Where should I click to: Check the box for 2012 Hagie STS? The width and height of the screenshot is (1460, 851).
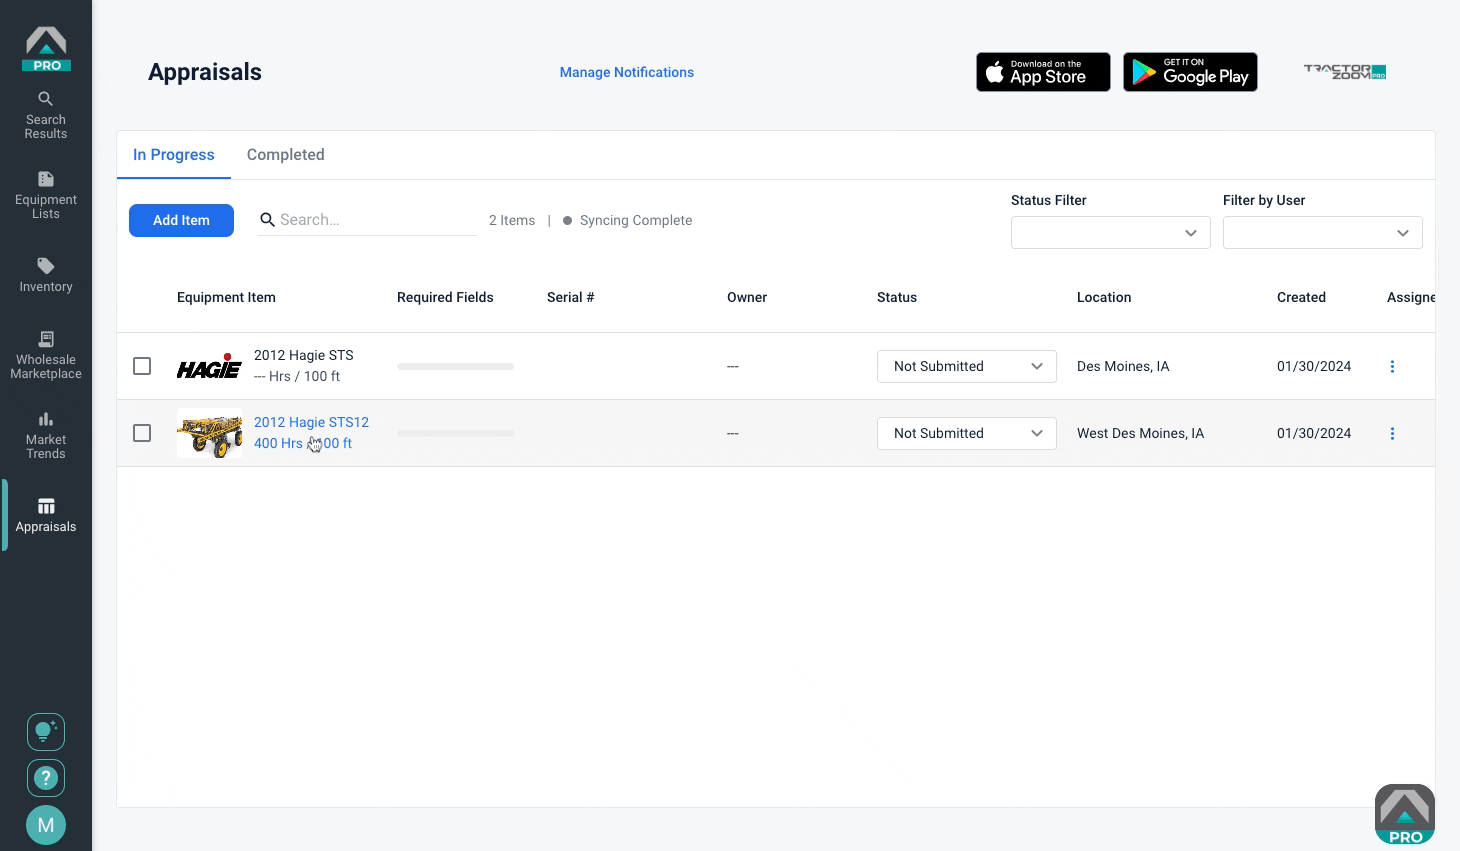(x=142, y=366)
